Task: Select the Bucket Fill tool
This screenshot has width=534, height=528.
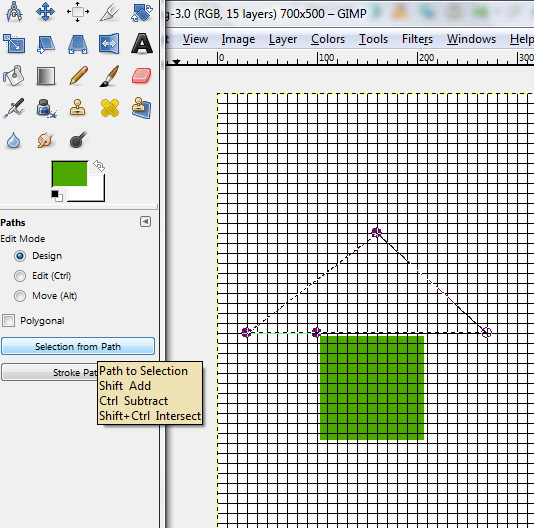Action: tap(14, 76)
